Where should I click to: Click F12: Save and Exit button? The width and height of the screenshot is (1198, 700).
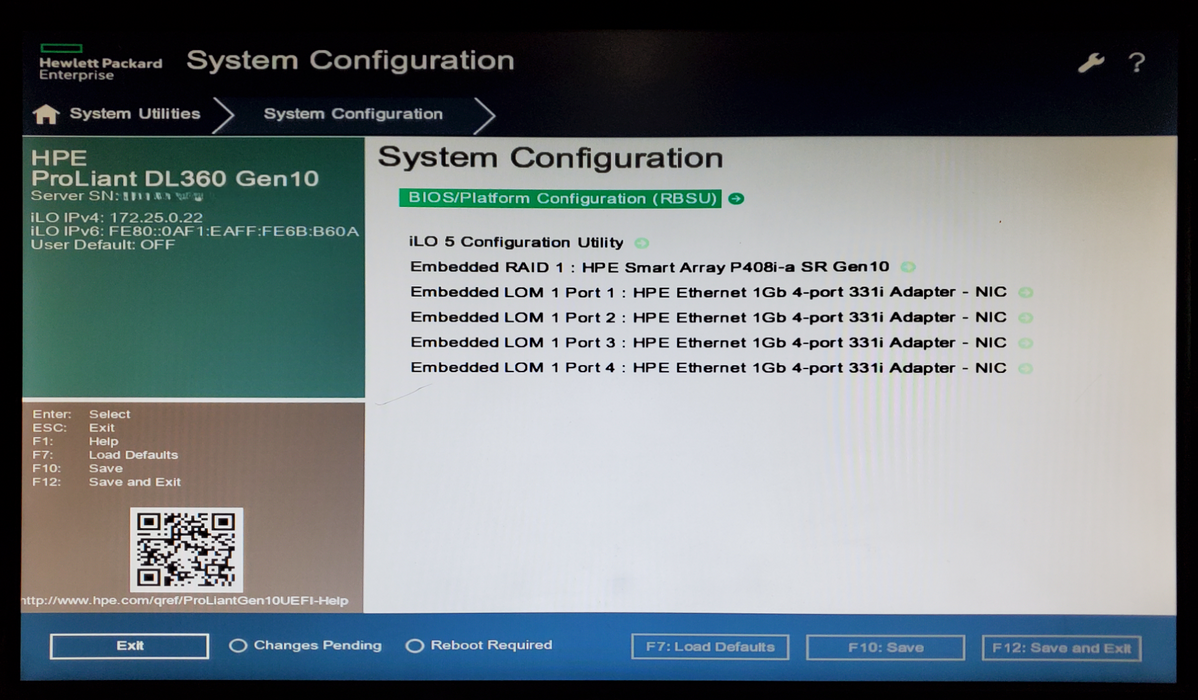(x=1062, y=648)
